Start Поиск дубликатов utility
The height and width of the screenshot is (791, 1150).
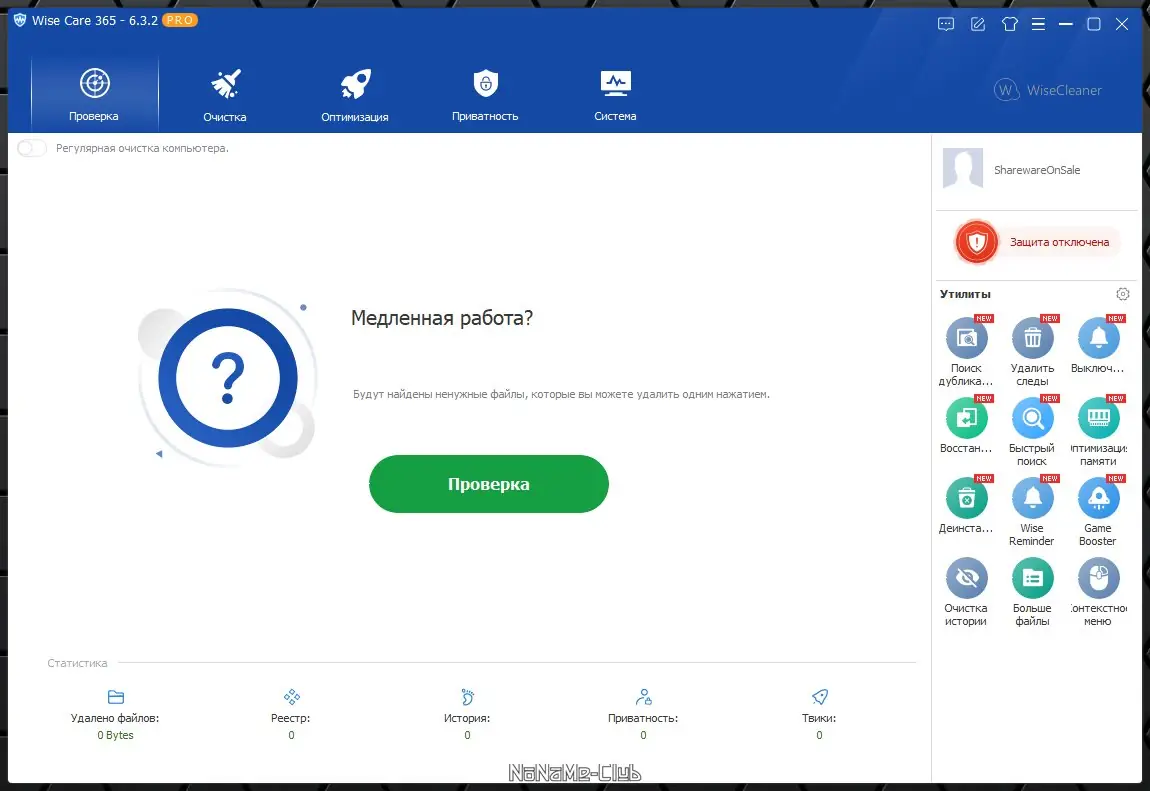coord(966,339)
